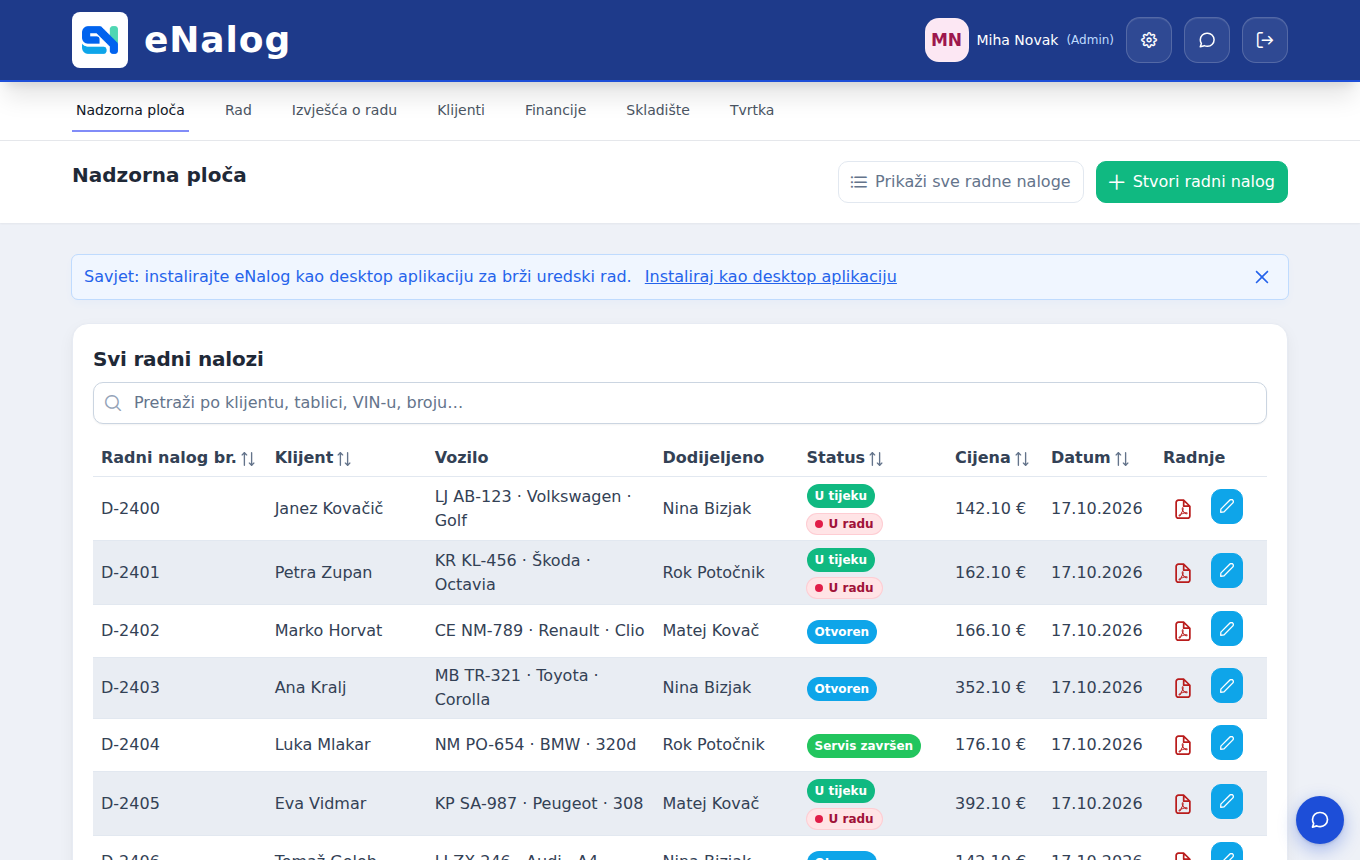Open Izvješća o radu tab
The height and width of the screenshot is (860, 1360).
(x=344, y=110)
